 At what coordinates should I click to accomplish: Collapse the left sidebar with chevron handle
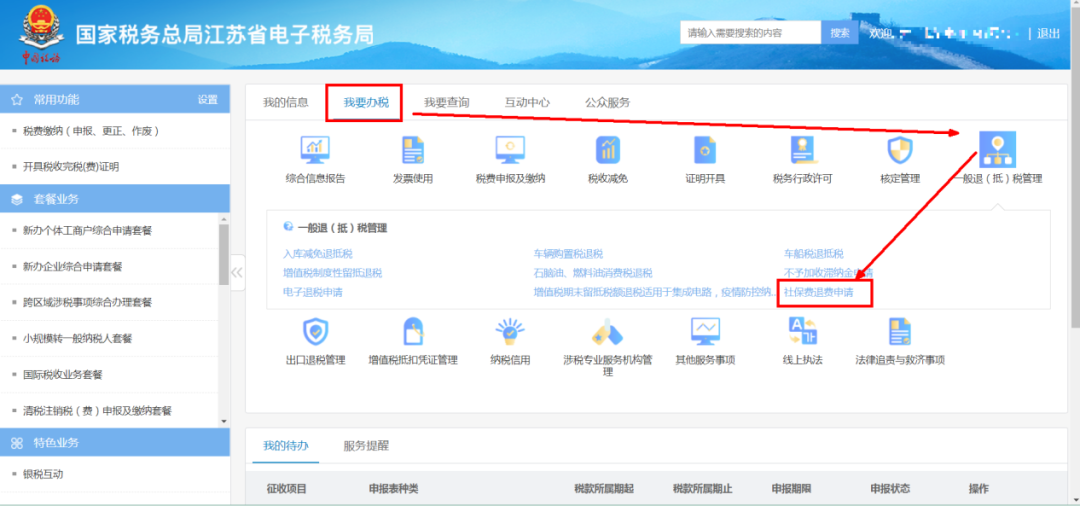pyautogui.click(x=237, y=273)
